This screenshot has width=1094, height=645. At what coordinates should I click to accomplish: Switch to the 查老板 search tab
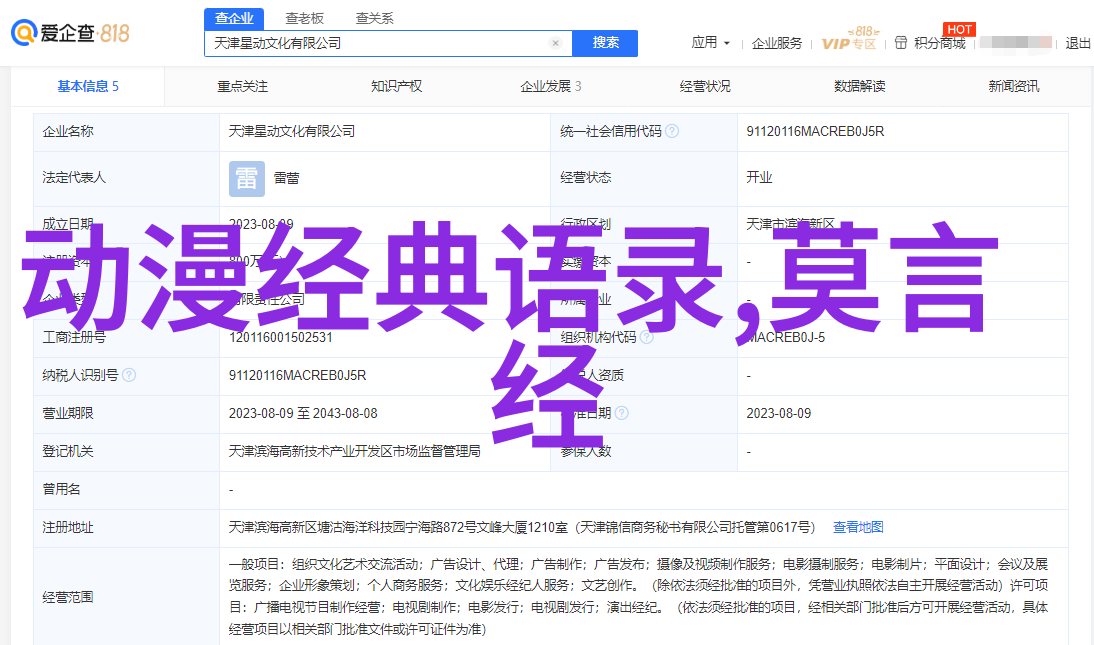click(x=305, y=18)
